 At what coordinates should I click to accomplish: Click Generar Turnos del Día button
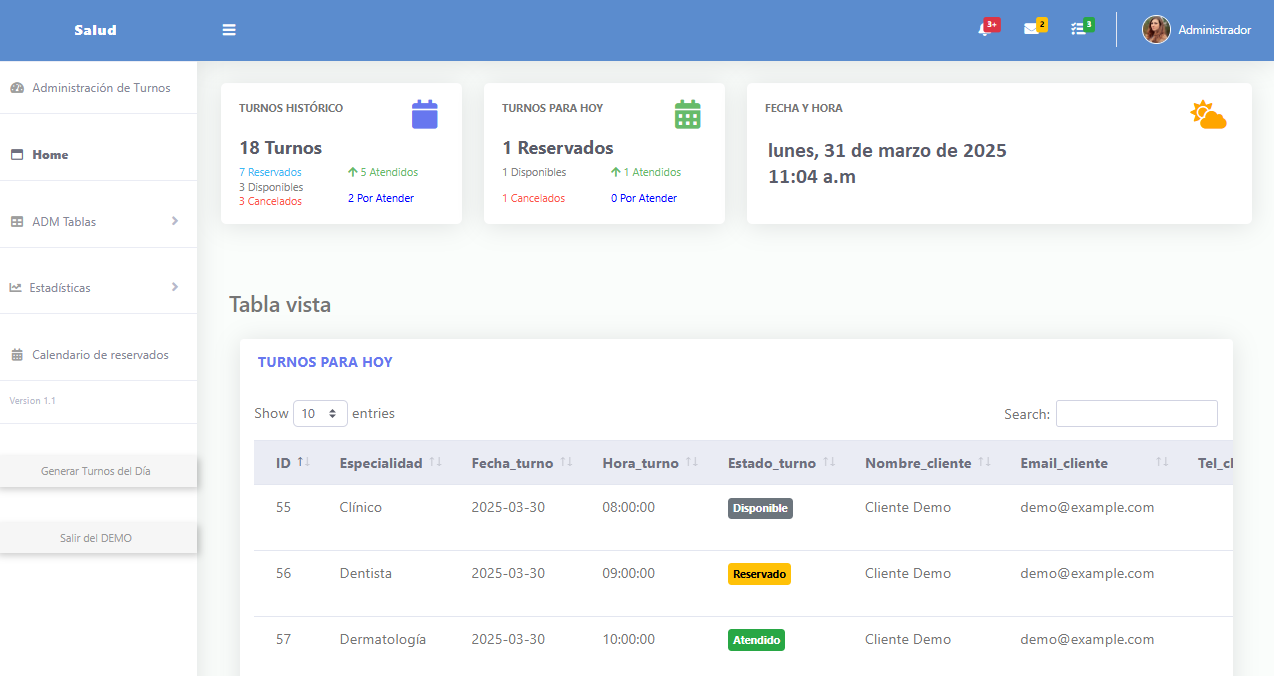coord(96,471)
